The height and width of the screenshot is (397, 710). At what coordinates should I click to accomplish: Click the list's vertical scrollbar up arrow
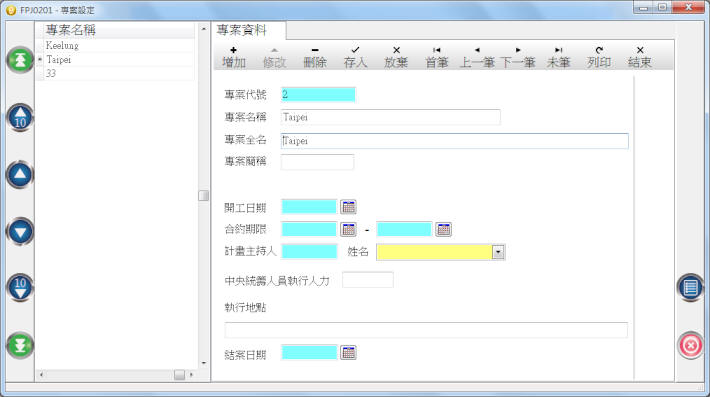204,29
